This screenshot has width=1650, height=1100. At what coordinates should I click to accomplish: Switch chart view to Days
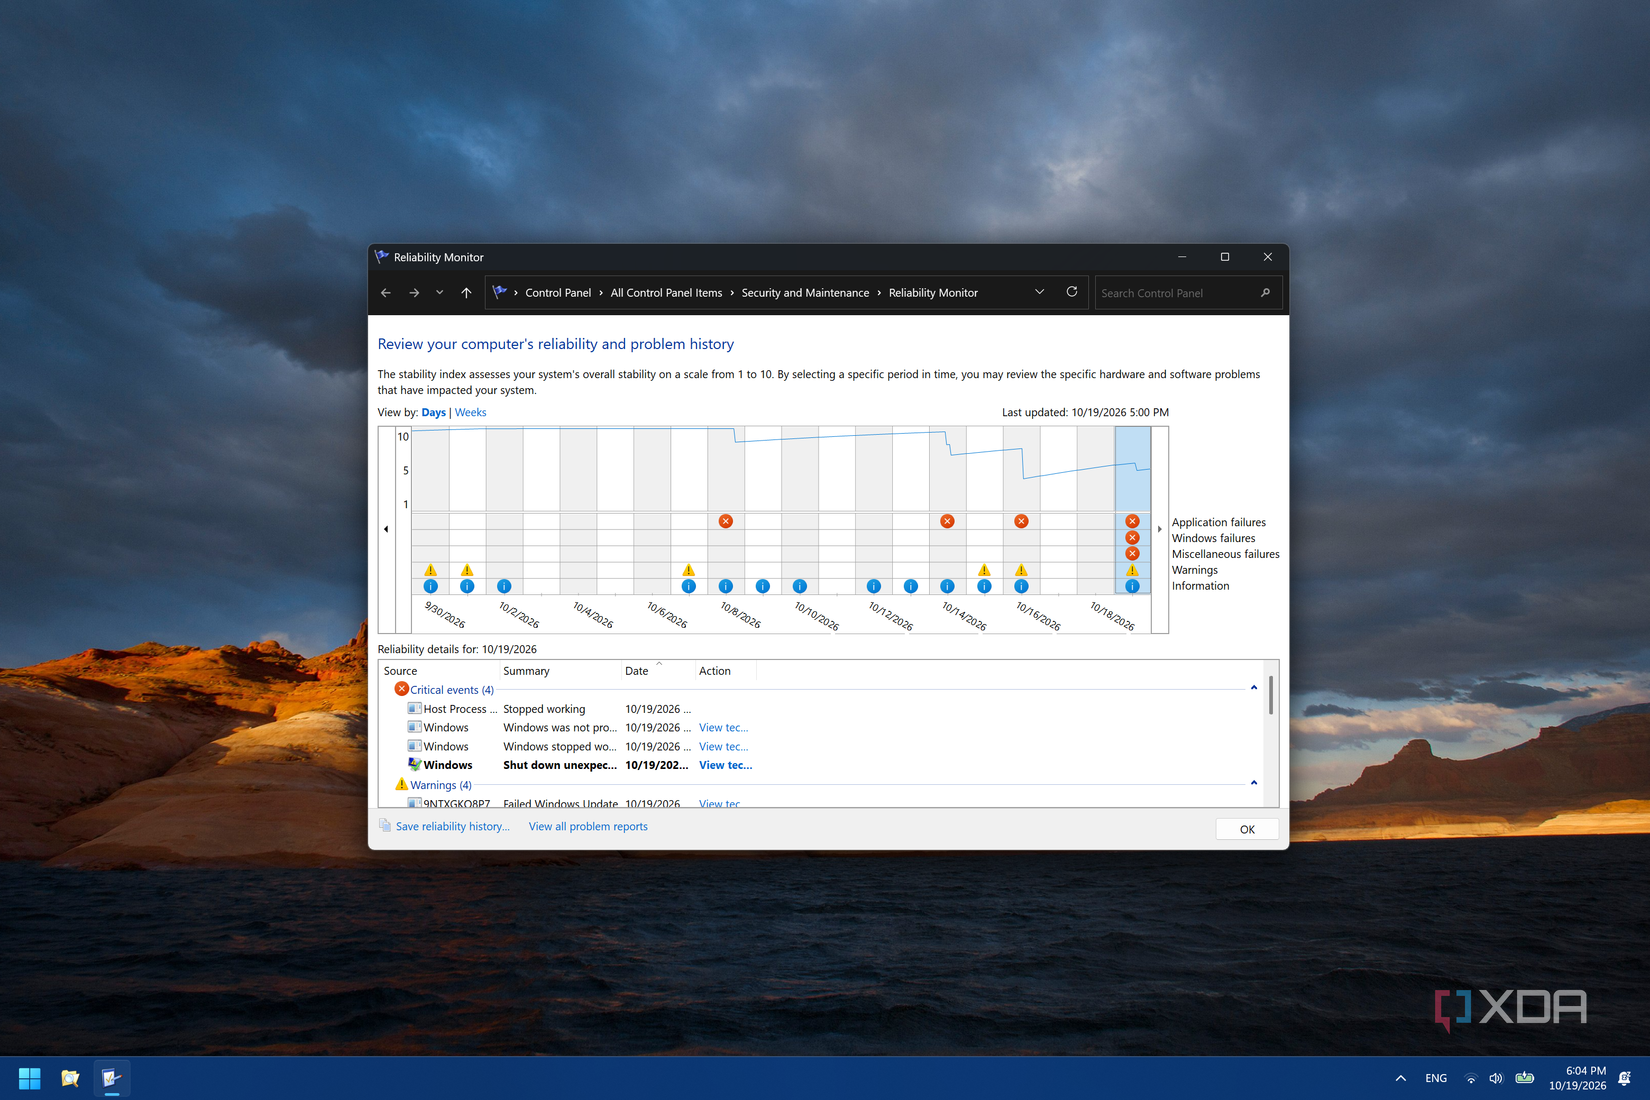click(433, 412)
